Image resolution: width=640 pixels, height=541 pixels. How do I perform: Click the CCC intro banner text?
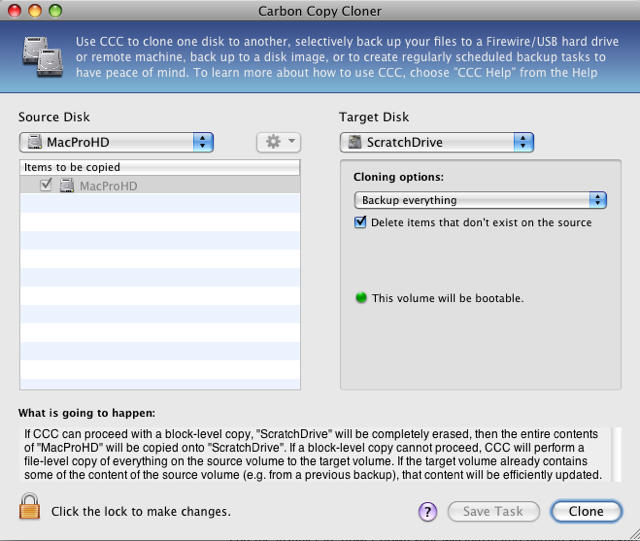347,57
